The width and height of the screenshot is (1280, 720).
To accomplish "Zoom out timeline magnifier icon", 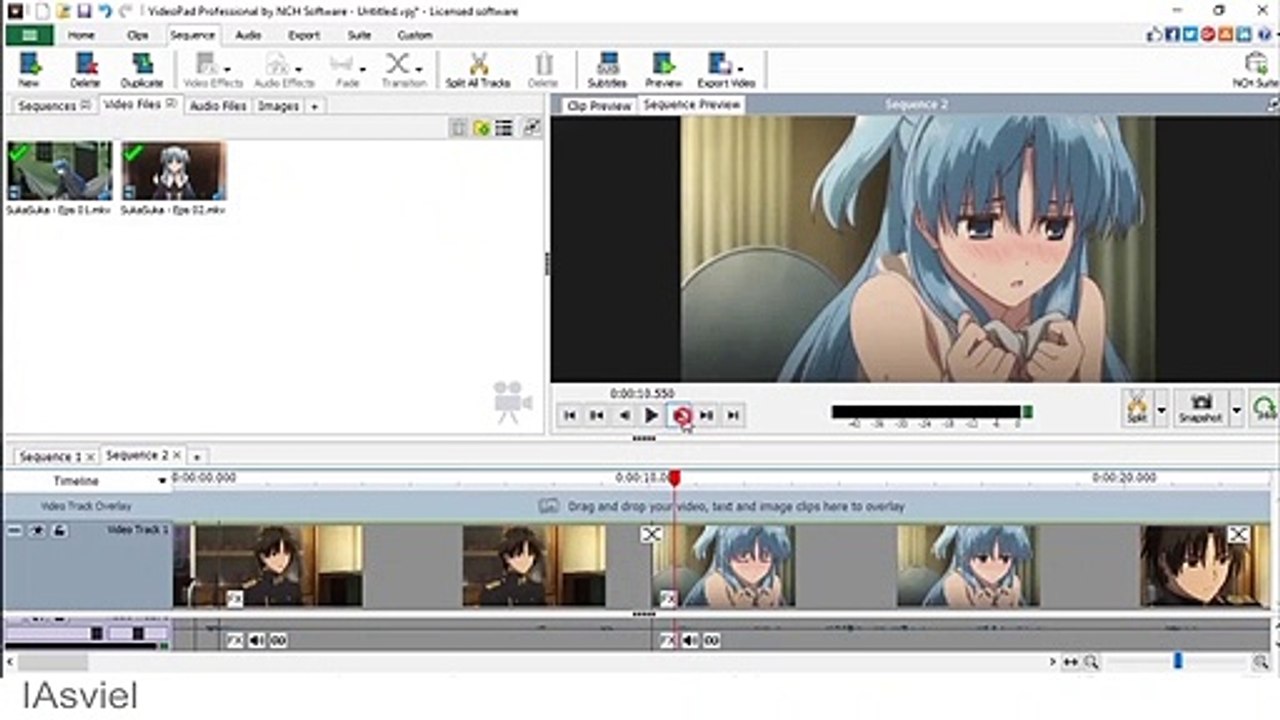I will tap(1091, 662).
